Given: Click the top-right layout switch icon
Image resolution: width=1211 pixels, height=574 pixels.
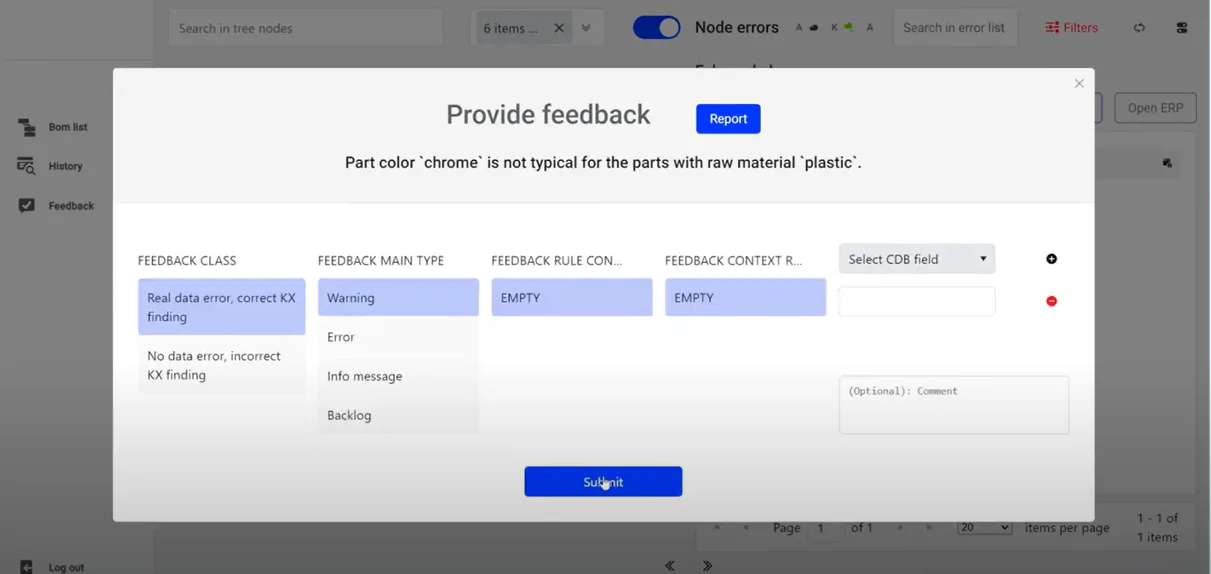Looking at the screenshot, I should pos(1182,28).
